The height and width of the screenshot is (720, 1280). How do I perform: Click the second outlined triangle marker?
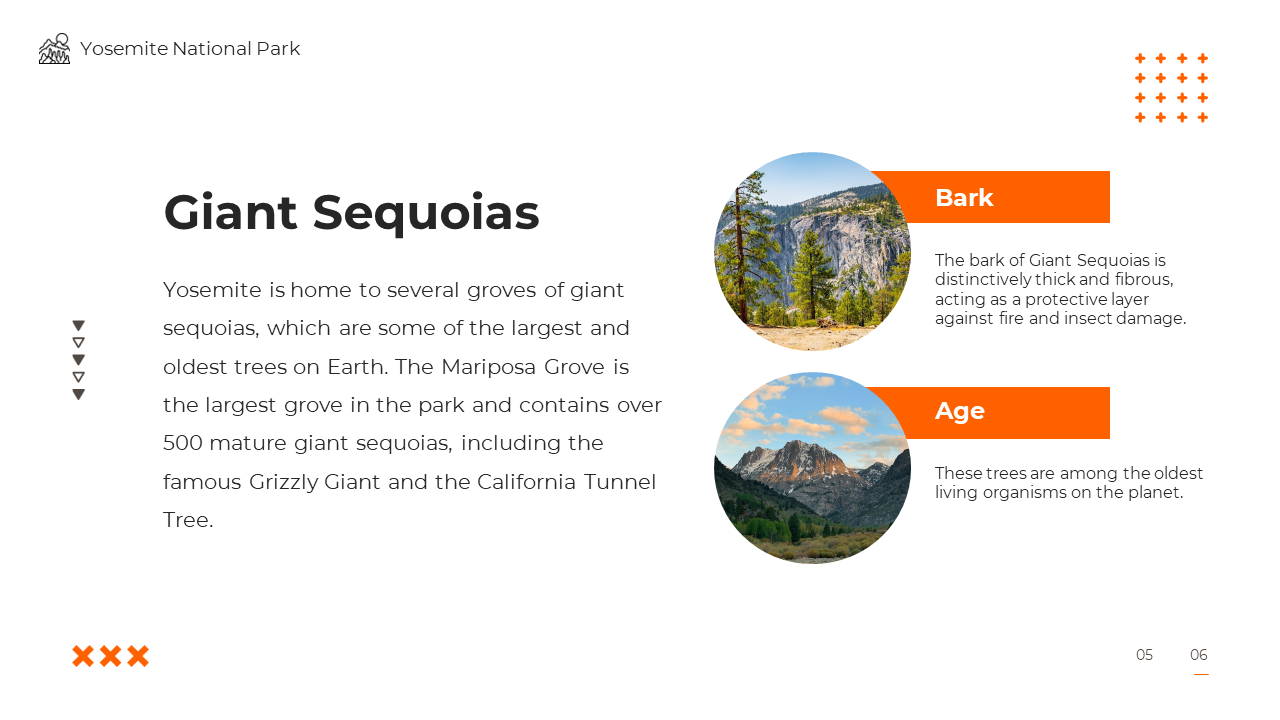pyautogui.click(x=78, y=342)
